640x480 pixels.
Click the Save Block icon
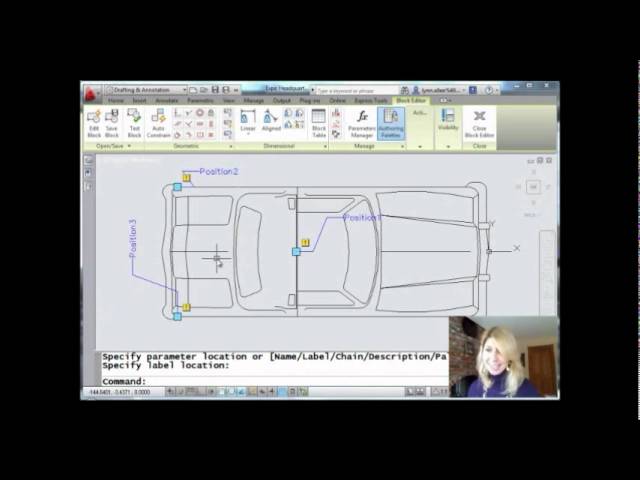point(111,121)
